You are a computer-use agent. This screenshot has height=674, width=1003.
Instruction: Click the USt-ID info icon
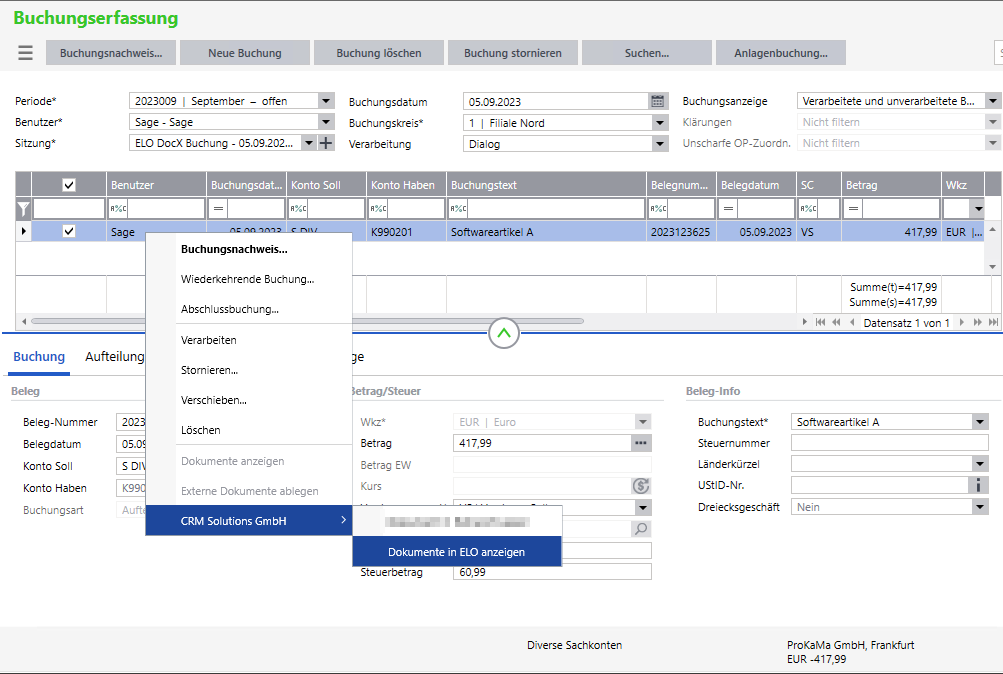coord(977,485)
